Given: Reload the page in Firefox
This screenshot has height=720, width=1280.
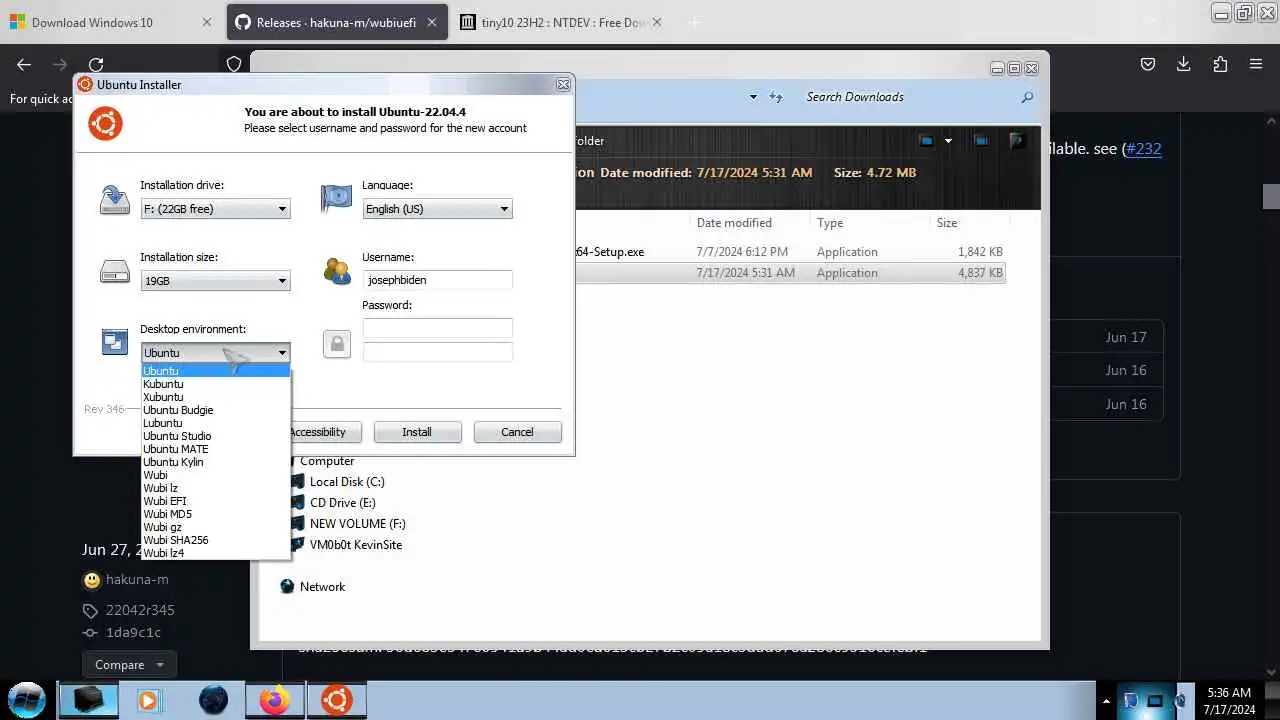Looking at the screenshot, I should [x=96, y=64].
